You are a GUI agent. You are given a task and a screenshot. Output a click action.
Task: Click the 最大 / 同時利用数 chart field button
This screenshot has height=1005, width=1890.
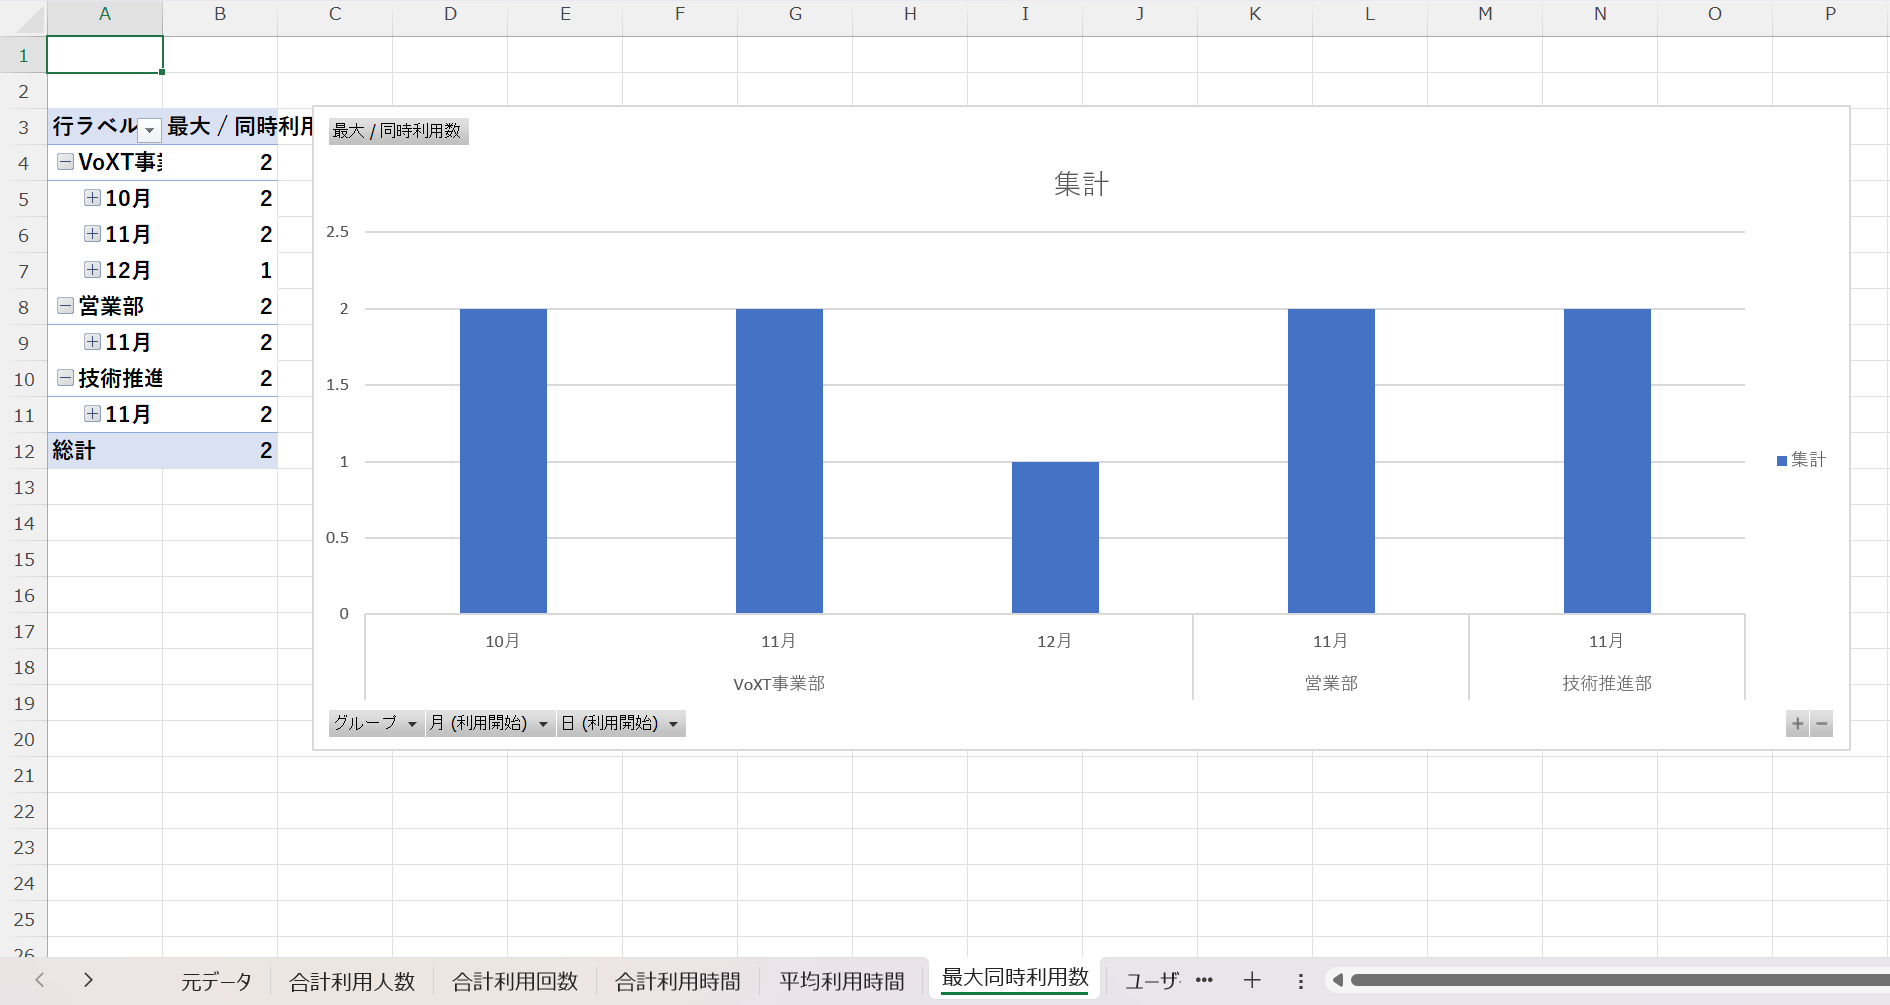pyautogui.click(x=398, y=131)
